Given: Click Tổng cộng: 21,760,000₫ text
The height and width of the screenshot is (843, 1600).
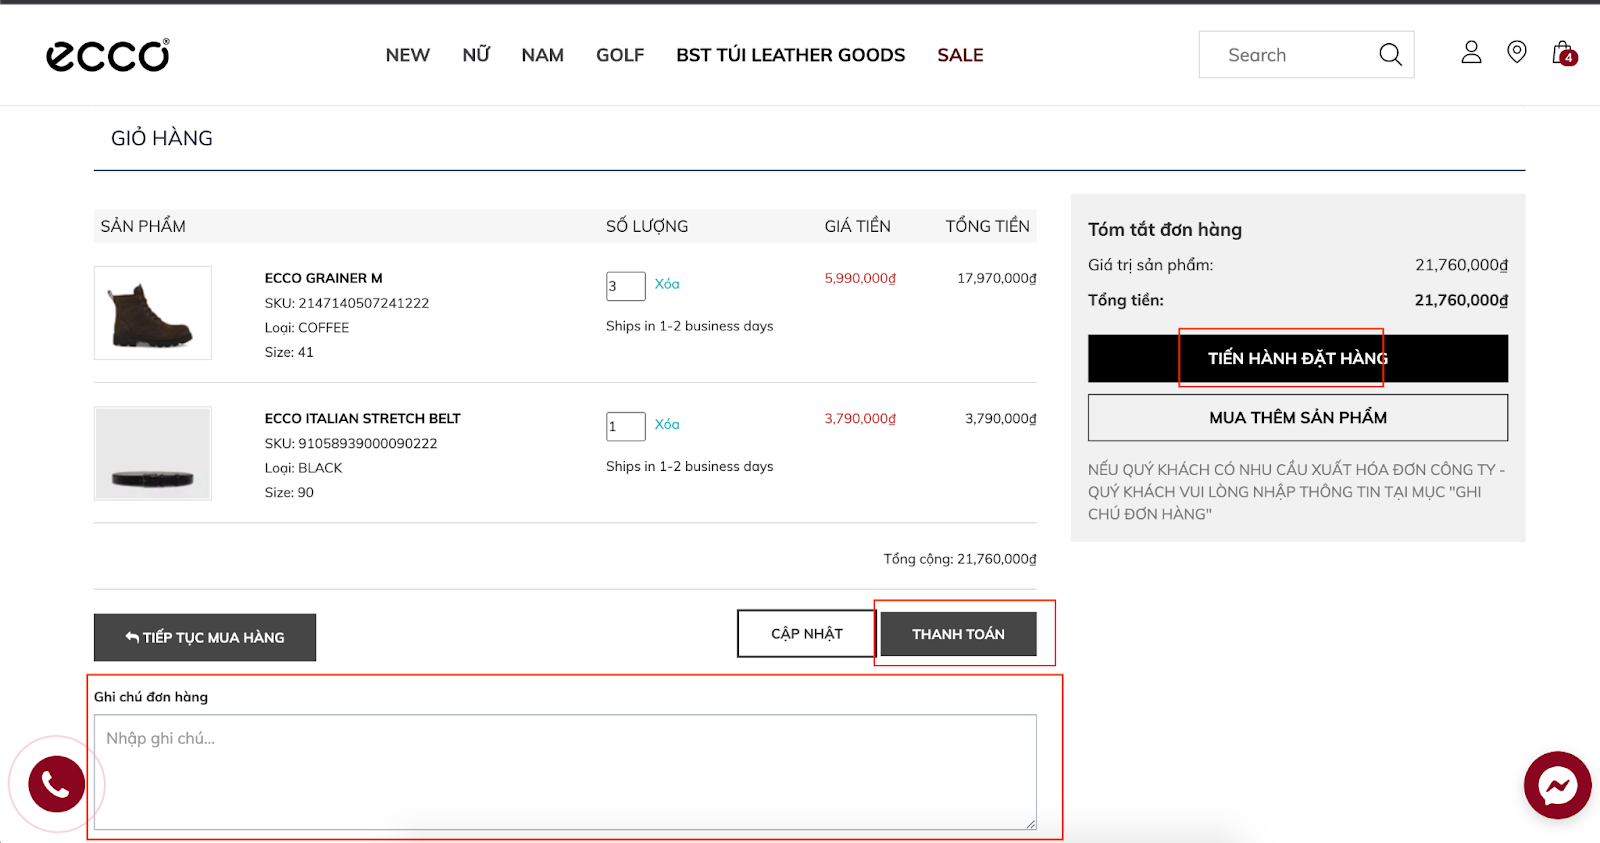Looking at the screenshot, I should point(960,559).
